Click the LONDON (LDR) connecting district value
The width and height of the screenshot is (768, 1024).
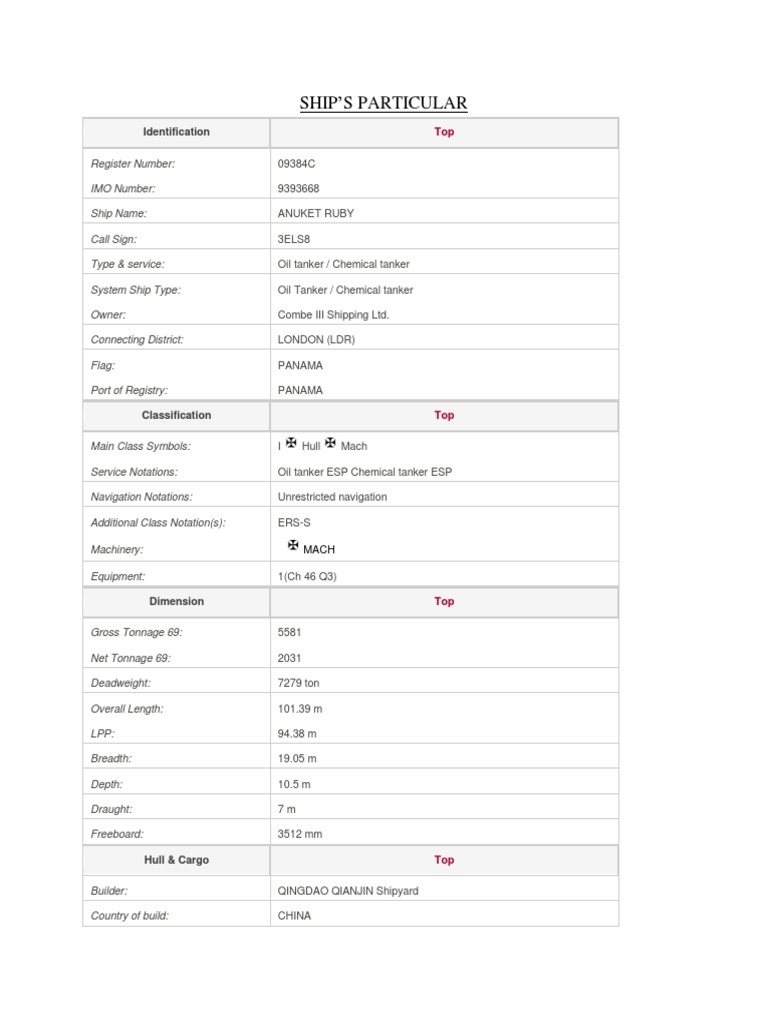coord(316,340)
